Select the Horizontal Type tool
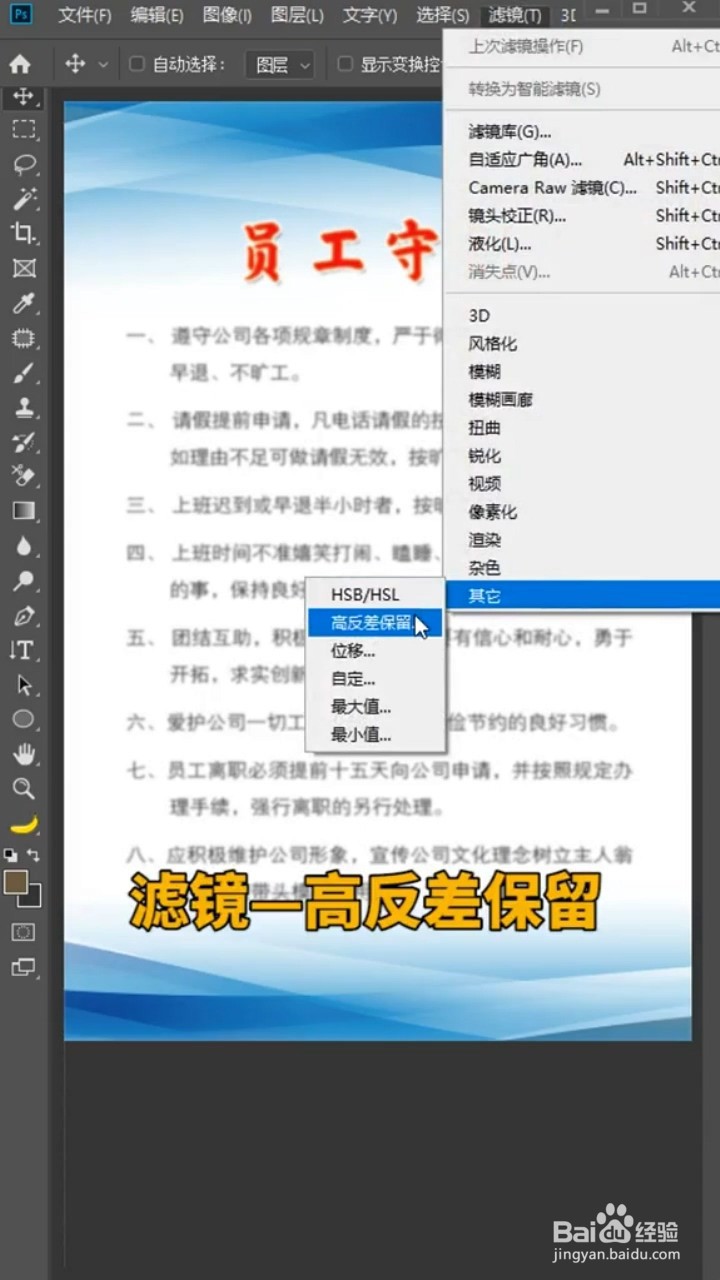The height and width of the screenshot is (1280, 720). [x=22, y=650]
